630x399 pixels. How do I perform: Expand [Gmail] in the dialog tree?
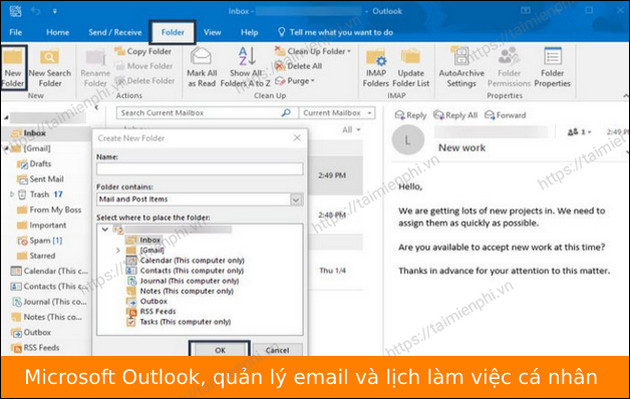118,250
